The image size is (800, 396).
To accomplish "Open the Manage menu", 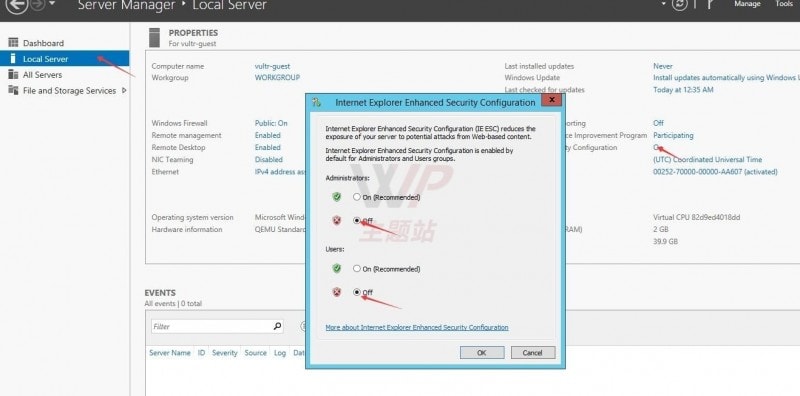I will coord(747,4).
